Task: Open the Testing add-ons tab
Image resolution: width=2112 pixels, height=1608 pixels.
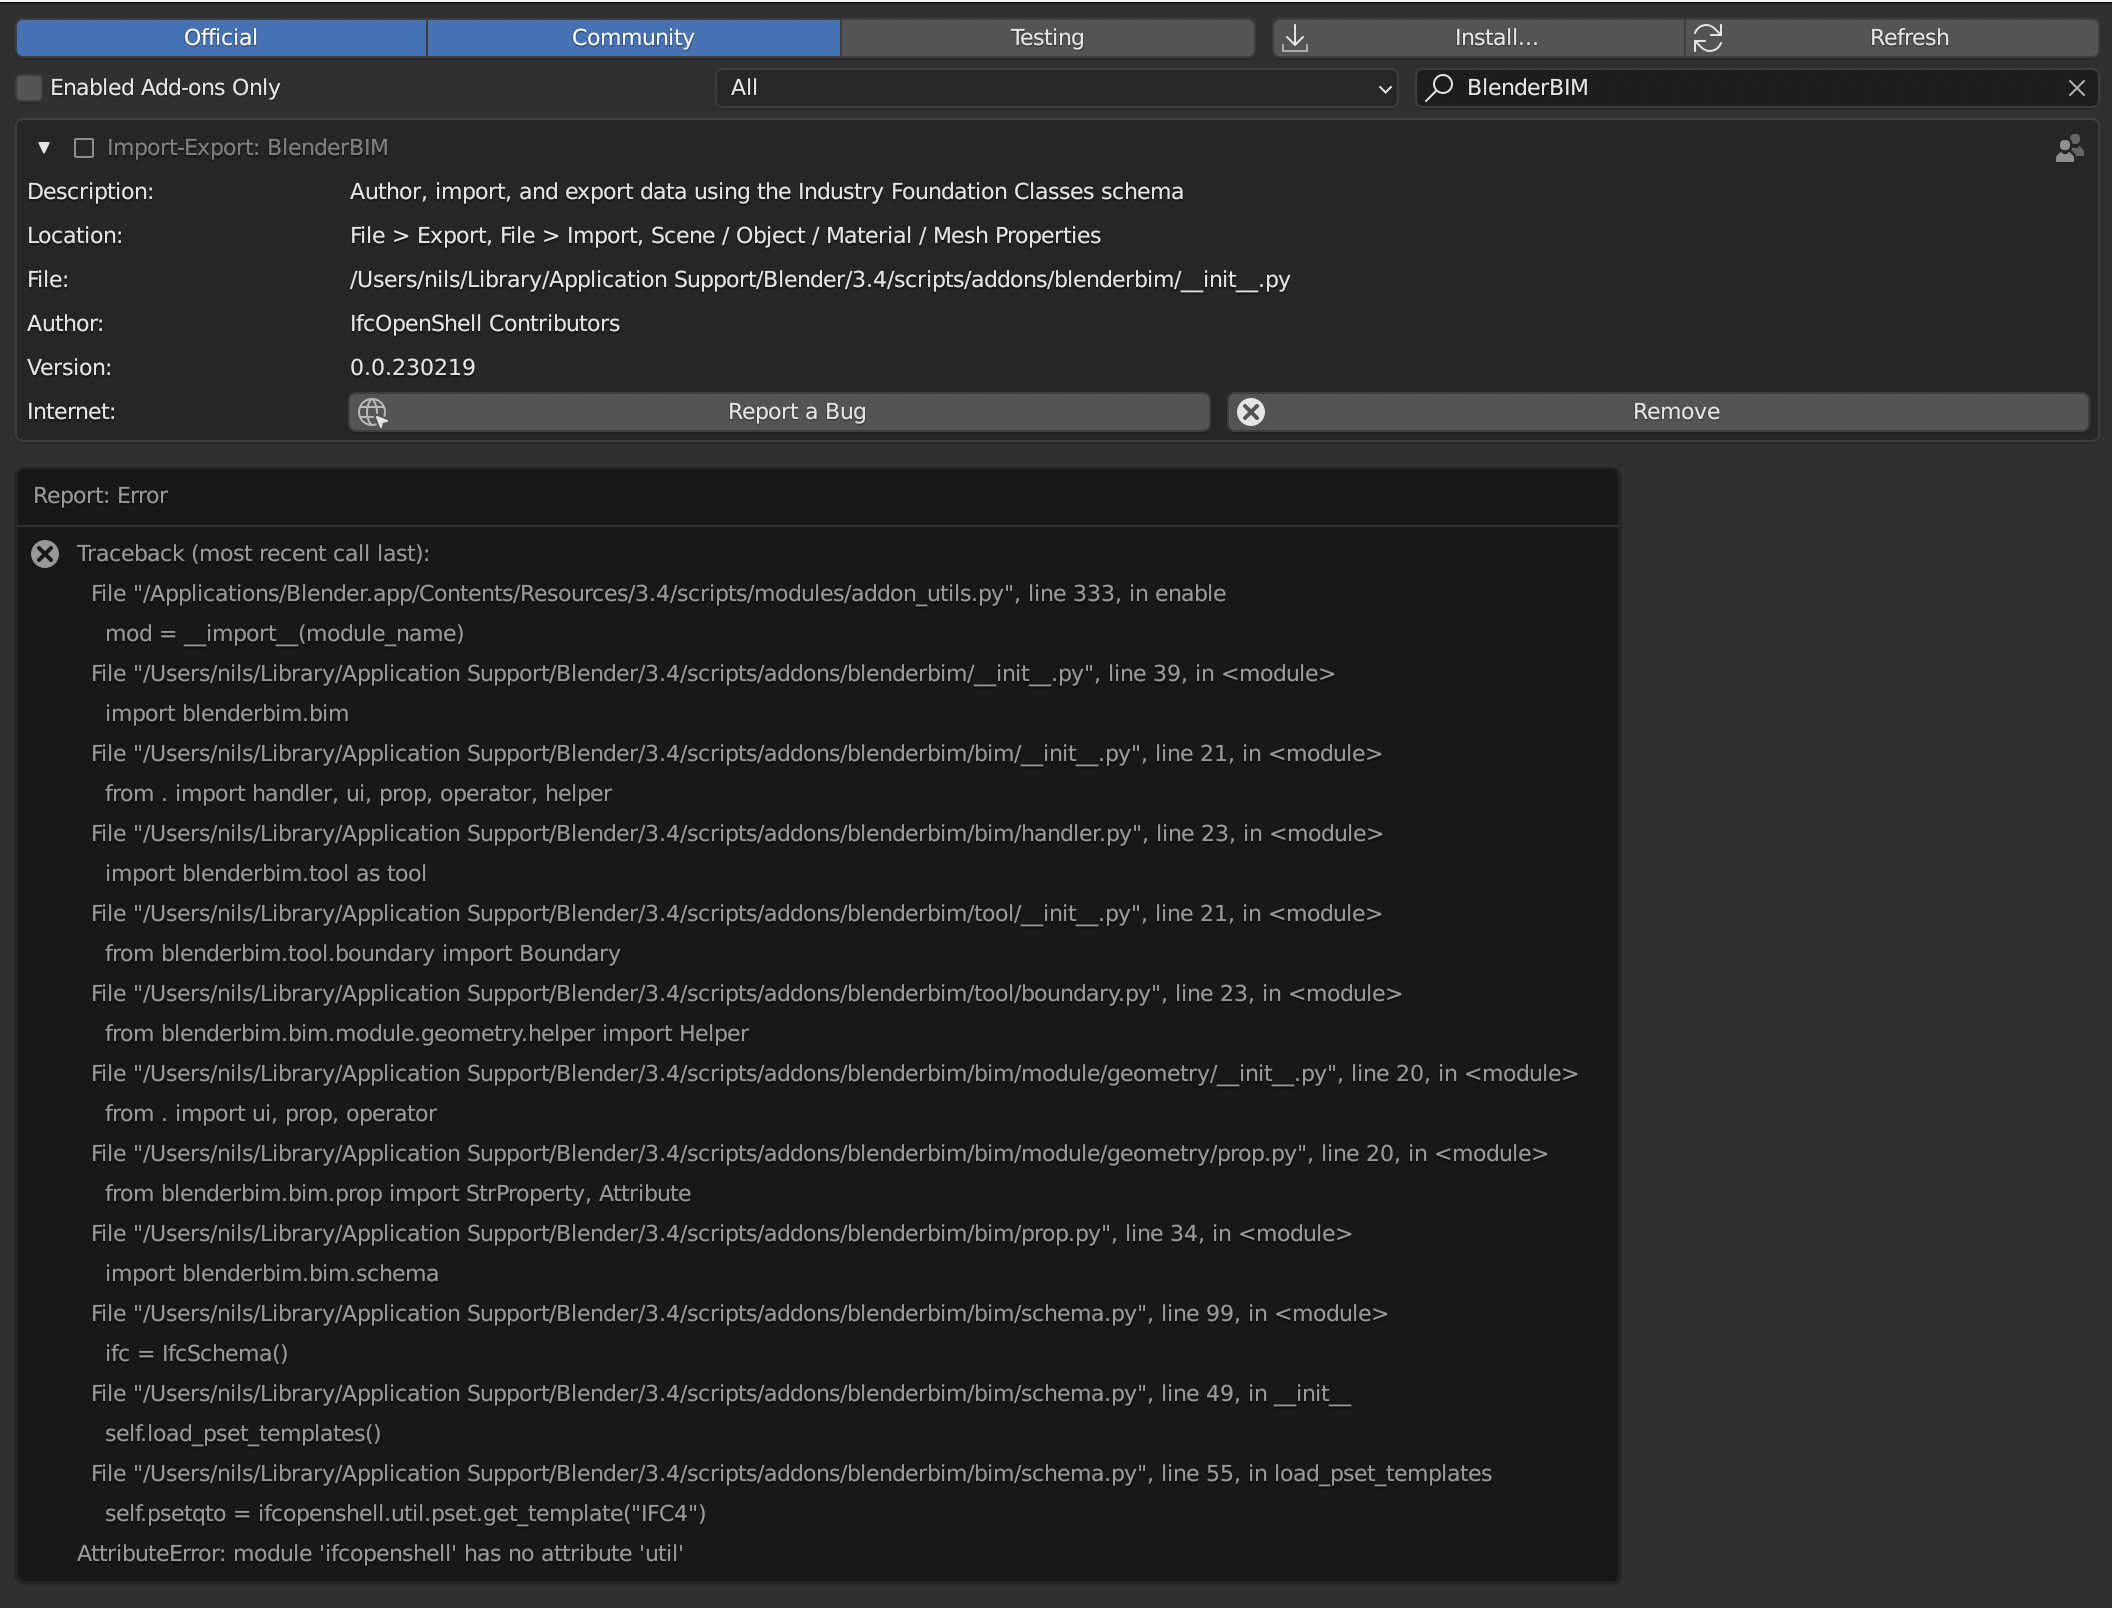Action: [x=1046, y=37]
